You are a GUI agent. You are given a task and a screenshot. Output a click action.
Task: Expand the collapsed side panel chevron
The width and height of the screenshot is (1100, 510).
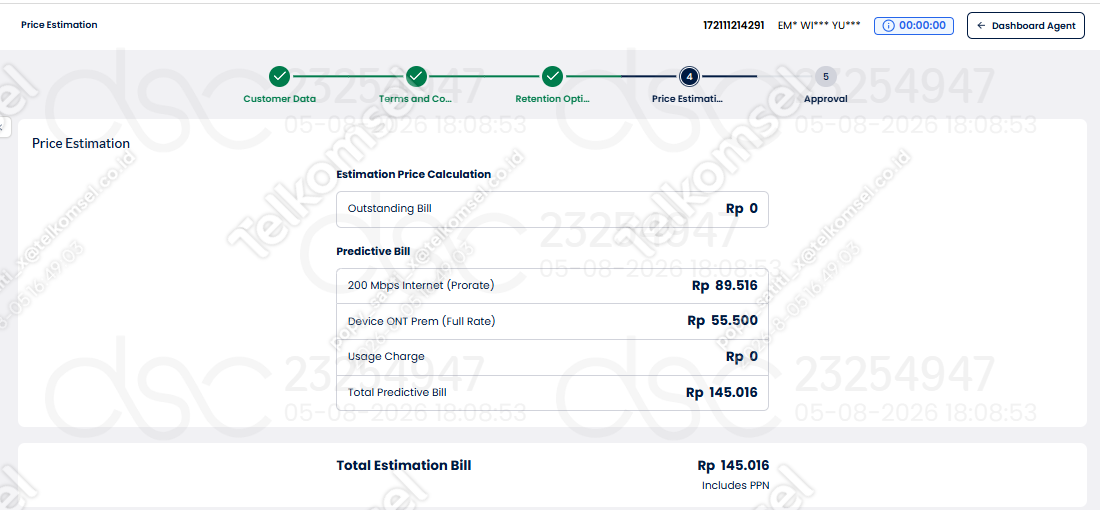pos(2,127)
